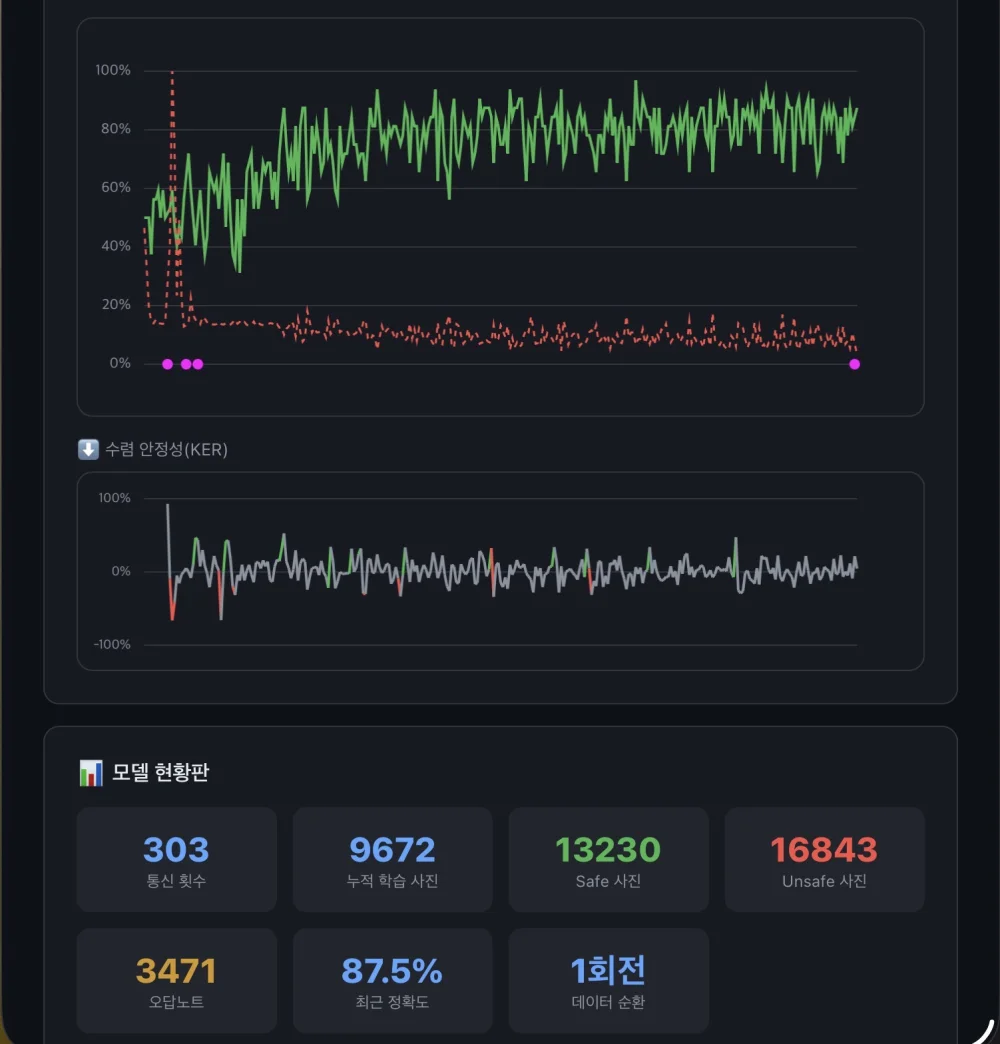
Task: Click the 모델 현황판 section title
Action: (160, 772)
